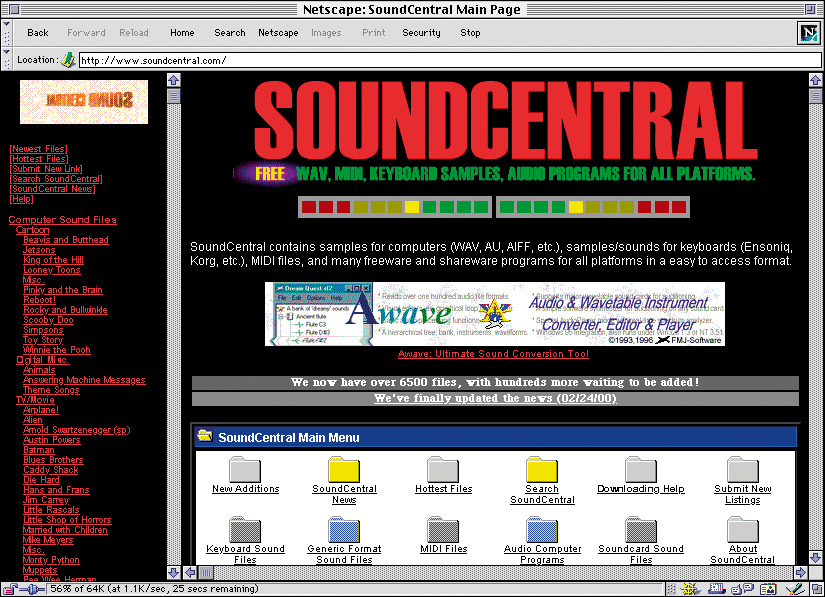Open the Beavis and Butthead link
This screenshot has height=597, width=825.
(66, 240)
